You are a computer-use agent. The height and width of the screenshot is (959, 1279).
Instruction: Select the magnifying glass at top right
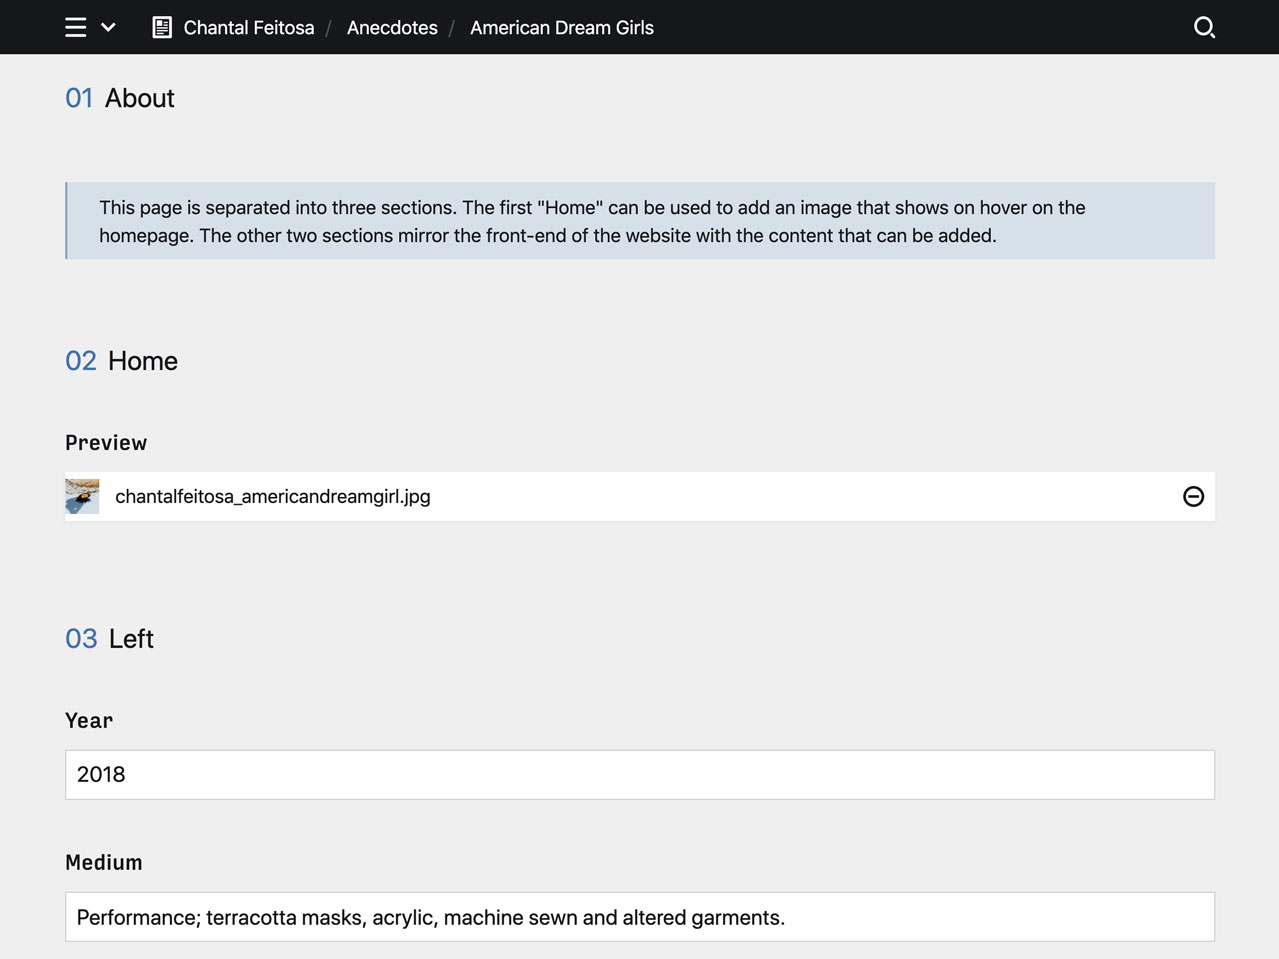coord(1204,27)
